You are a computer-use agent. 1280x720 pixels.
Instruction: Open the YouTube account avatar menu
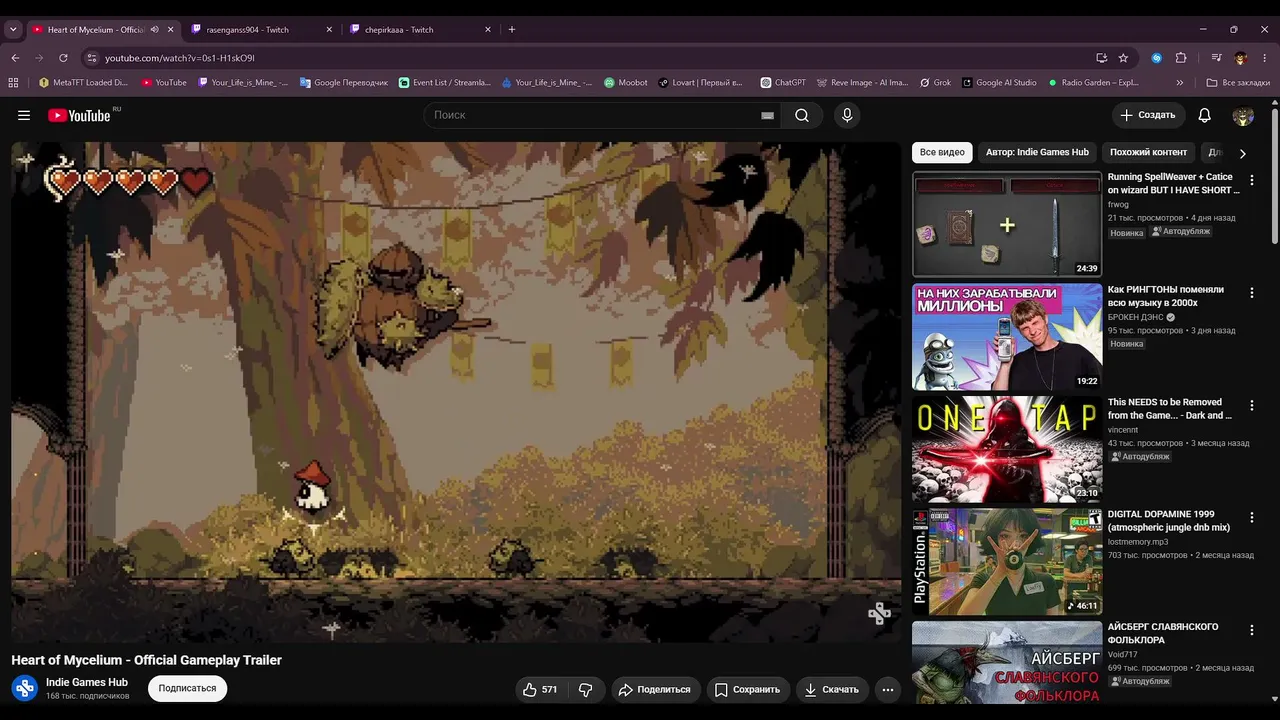point(1243,115)
